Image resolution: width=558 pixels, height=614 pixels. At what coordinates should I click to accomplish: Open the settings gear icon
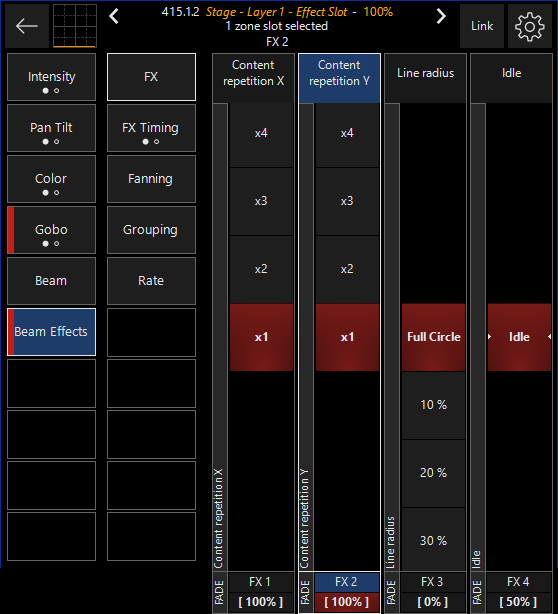(530, 26)
